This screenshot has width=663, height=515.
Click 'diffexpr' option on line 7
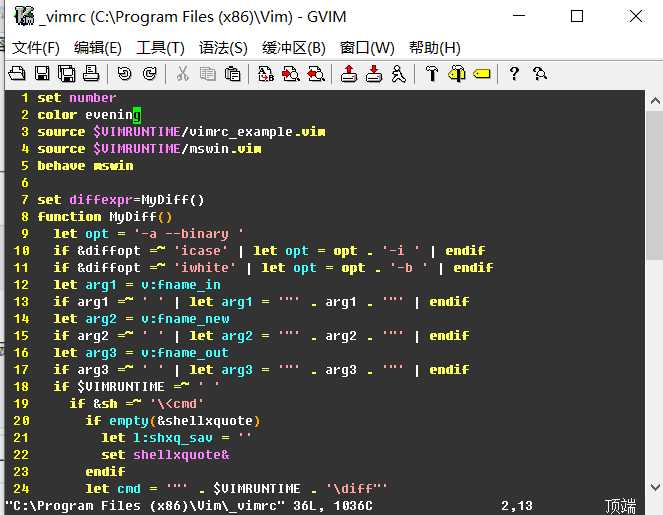click(x=101, y=200)
